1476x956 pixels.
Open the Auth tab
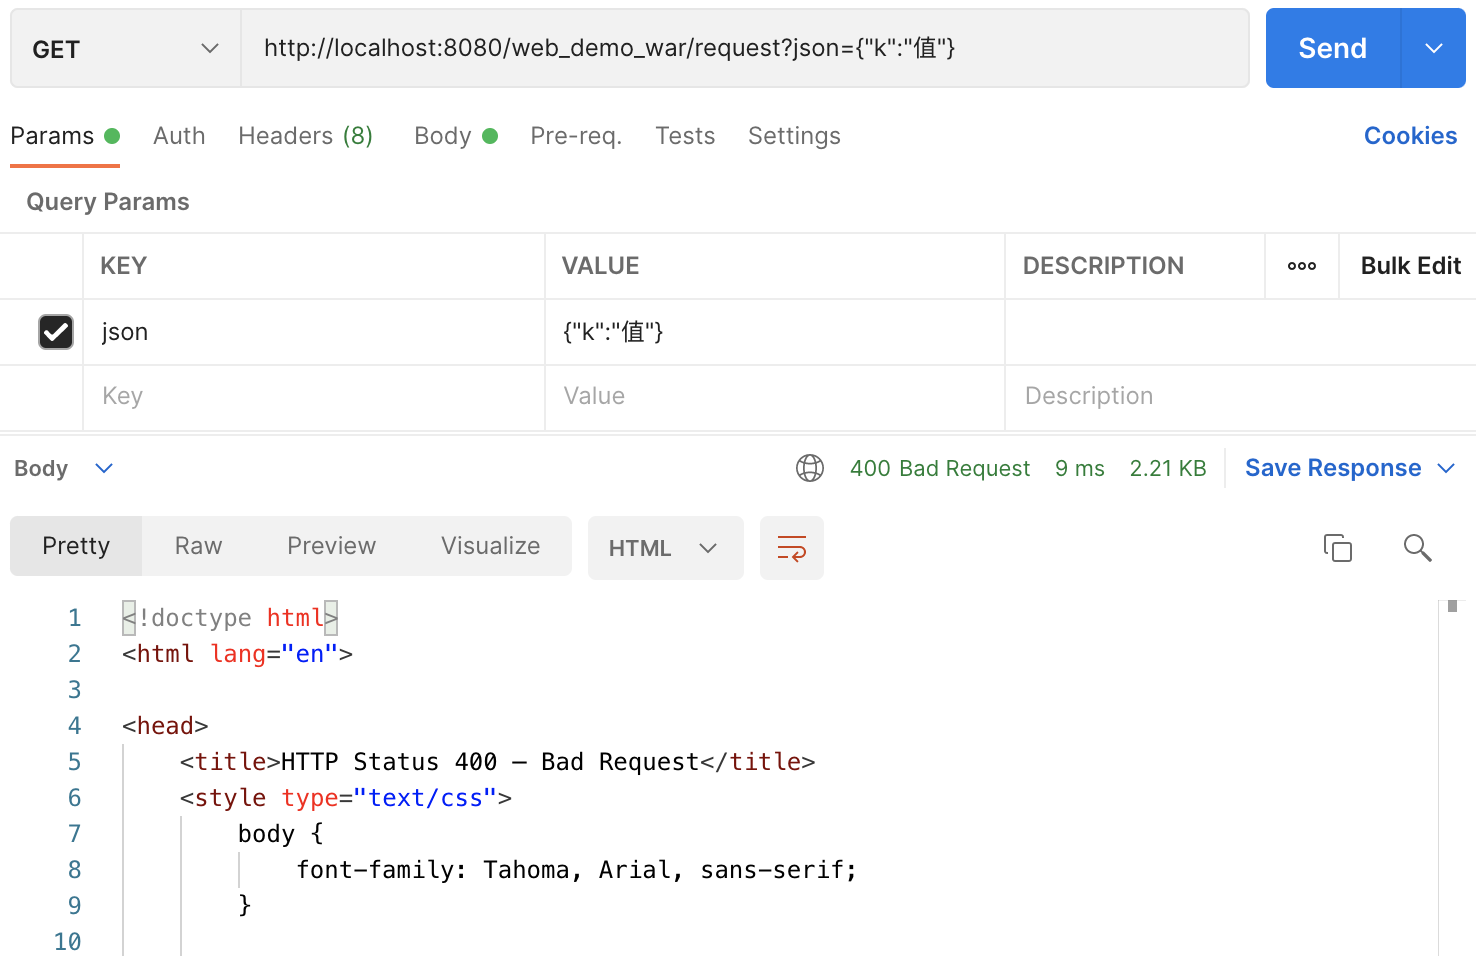coord(179,136)
